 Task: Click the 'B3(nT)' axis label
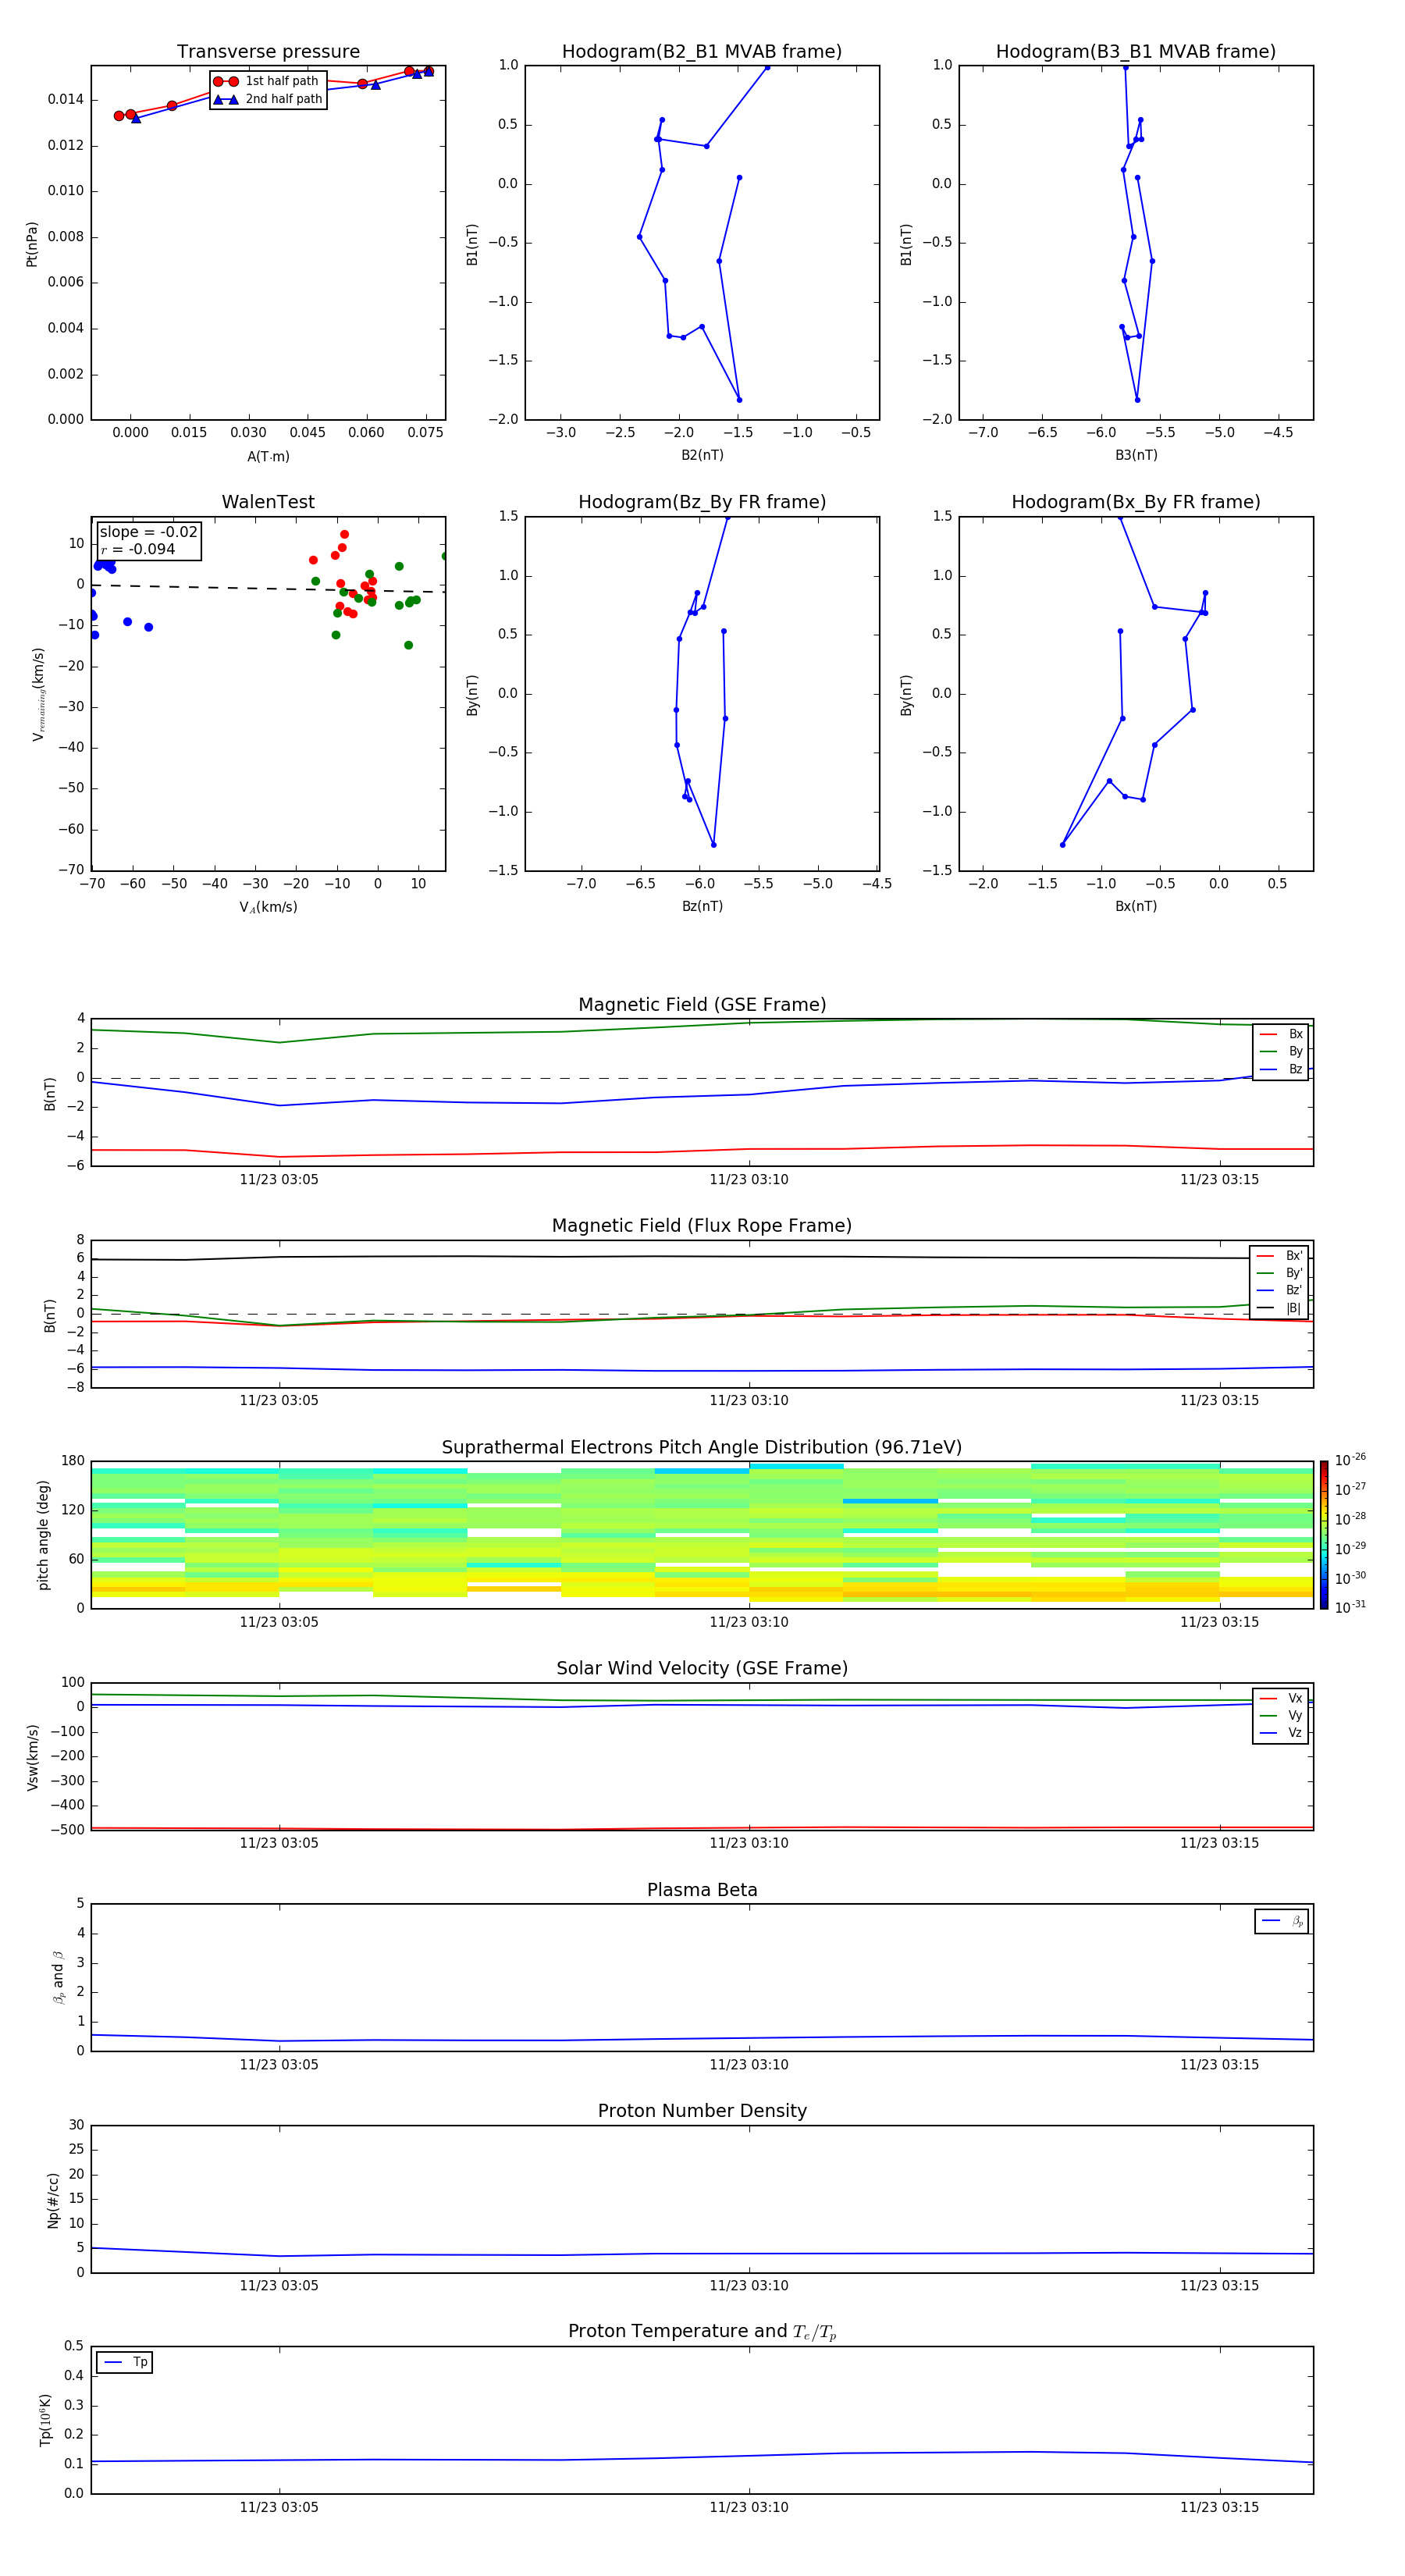point(1136,455)
